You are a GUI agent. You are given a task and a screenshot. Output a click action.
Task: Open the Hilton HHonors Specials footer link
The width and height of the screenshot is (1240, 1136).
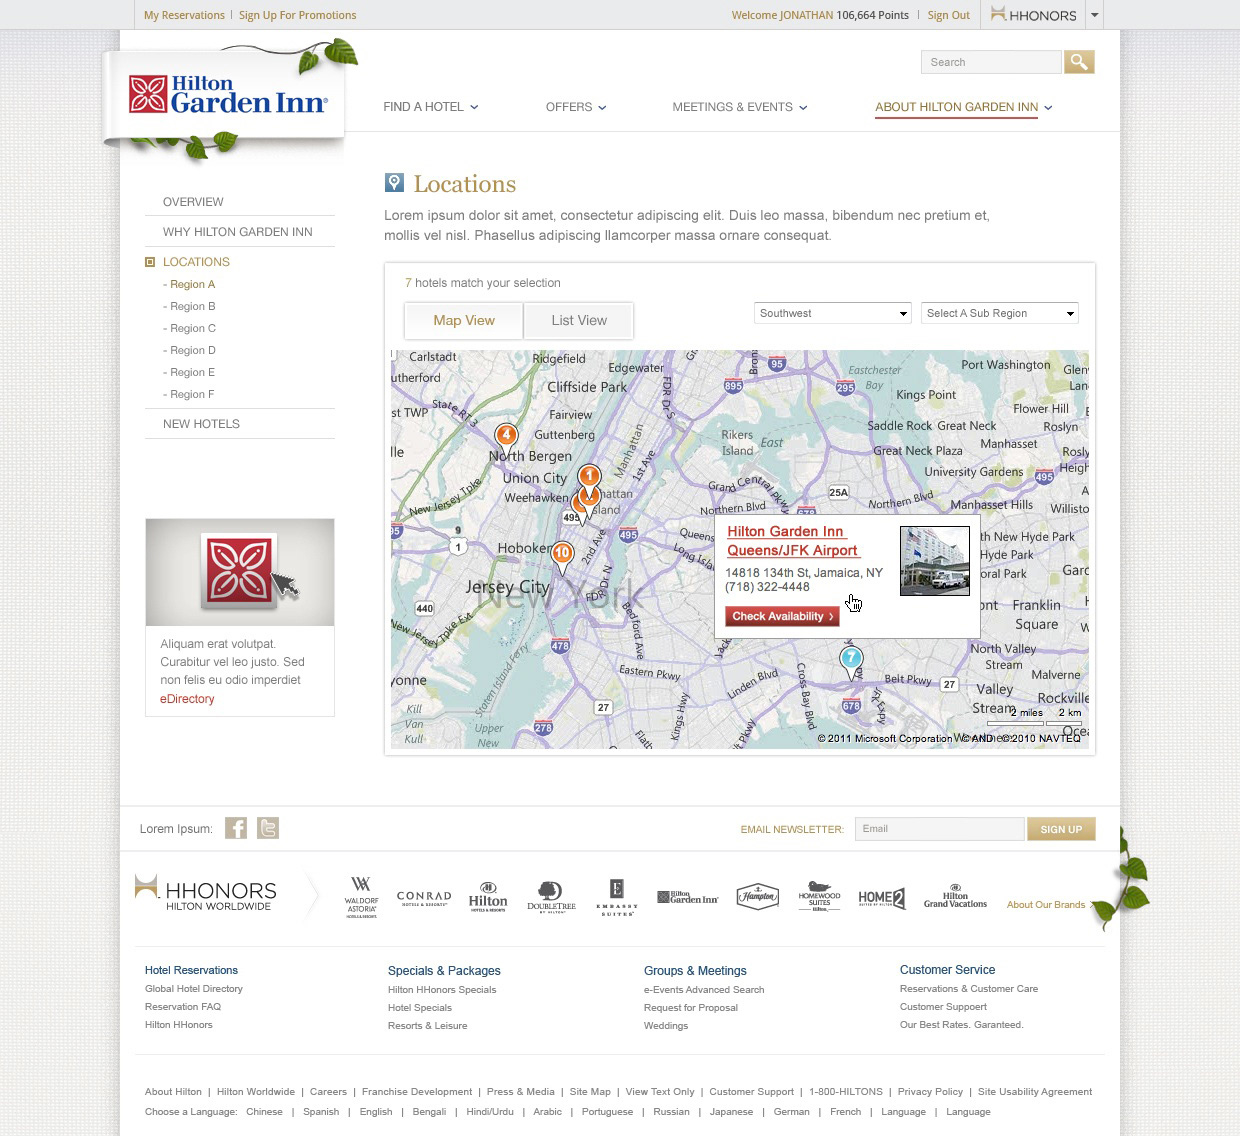pyautogui.click(x=442, y=990)
